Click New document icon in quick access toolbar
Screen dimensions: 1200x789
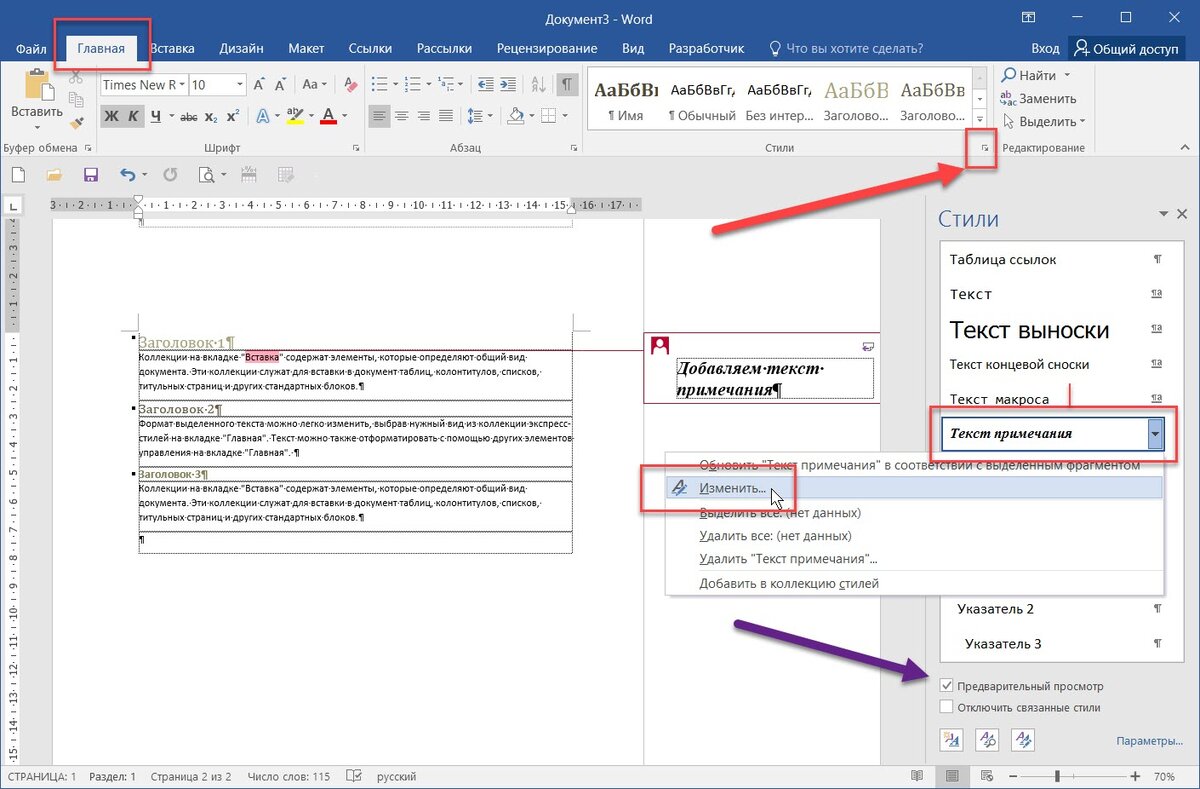tap(18, 175)
